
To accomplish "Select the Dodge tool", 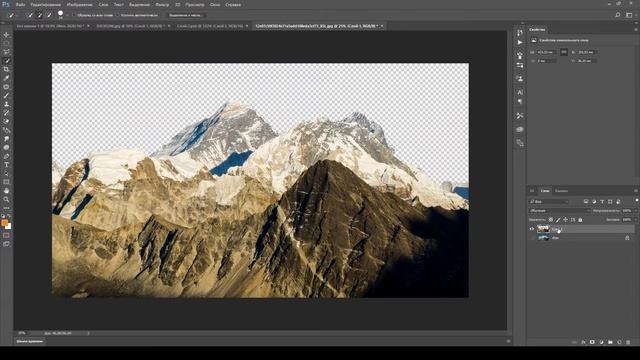I will click(x=6, y=147).
